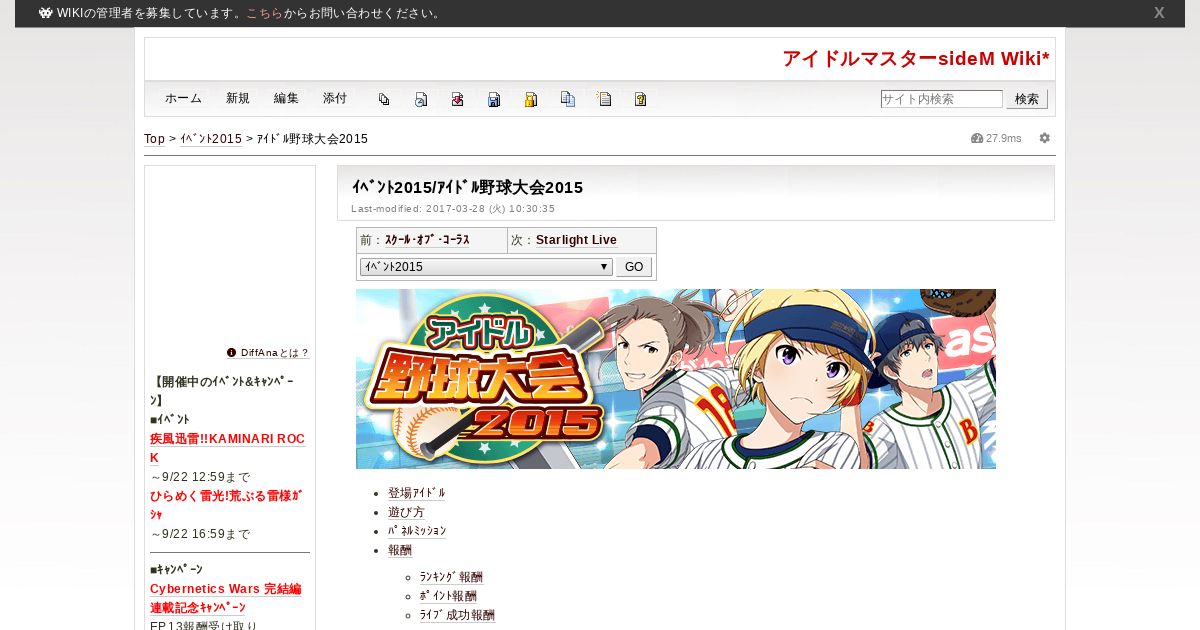Screen dimensions: 1200x630
Task: Jump to ﾎﾟｲﾝﾄ報酬 subsection
Action: click(x=448, y=596)
